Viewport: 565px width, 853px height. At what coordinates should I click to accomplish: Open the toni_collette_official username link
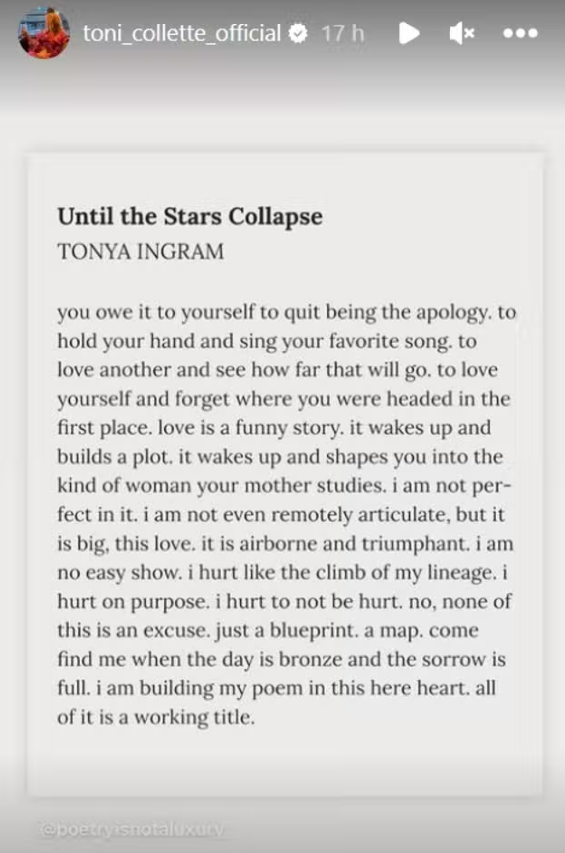coord(182,33)
